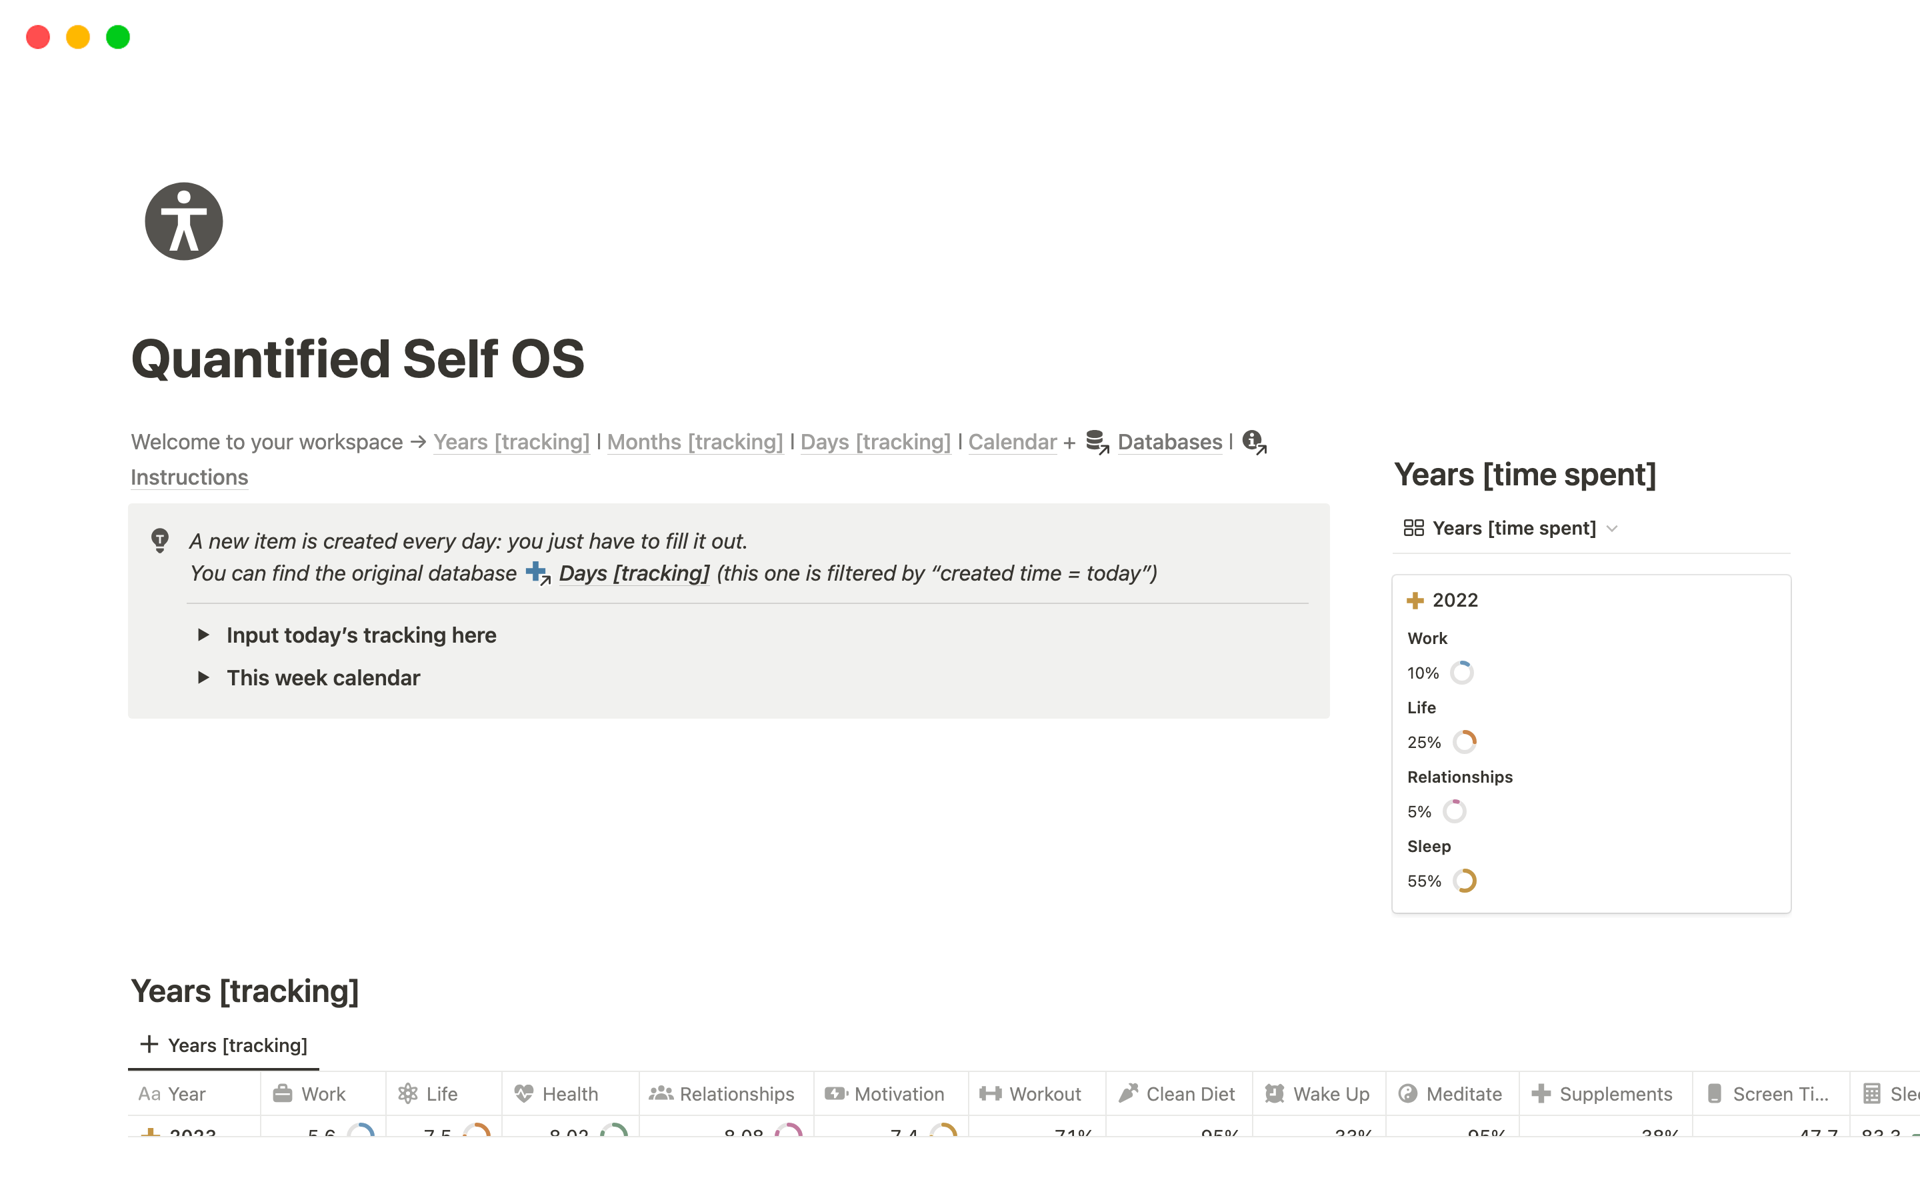
Task: Expand the "Input today's tracking here" toggle
Action: (x=204, y=635)
